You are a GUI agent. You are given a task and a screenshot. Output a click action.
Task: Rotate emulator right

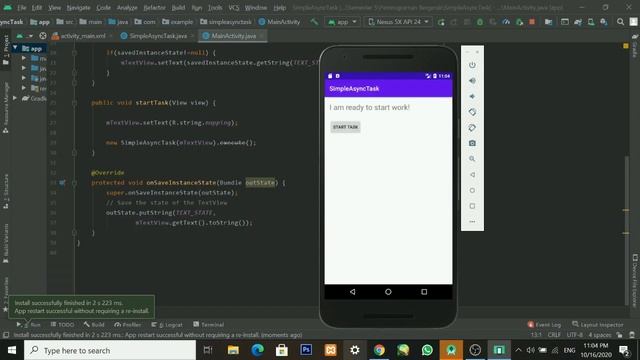coord(472,128)
